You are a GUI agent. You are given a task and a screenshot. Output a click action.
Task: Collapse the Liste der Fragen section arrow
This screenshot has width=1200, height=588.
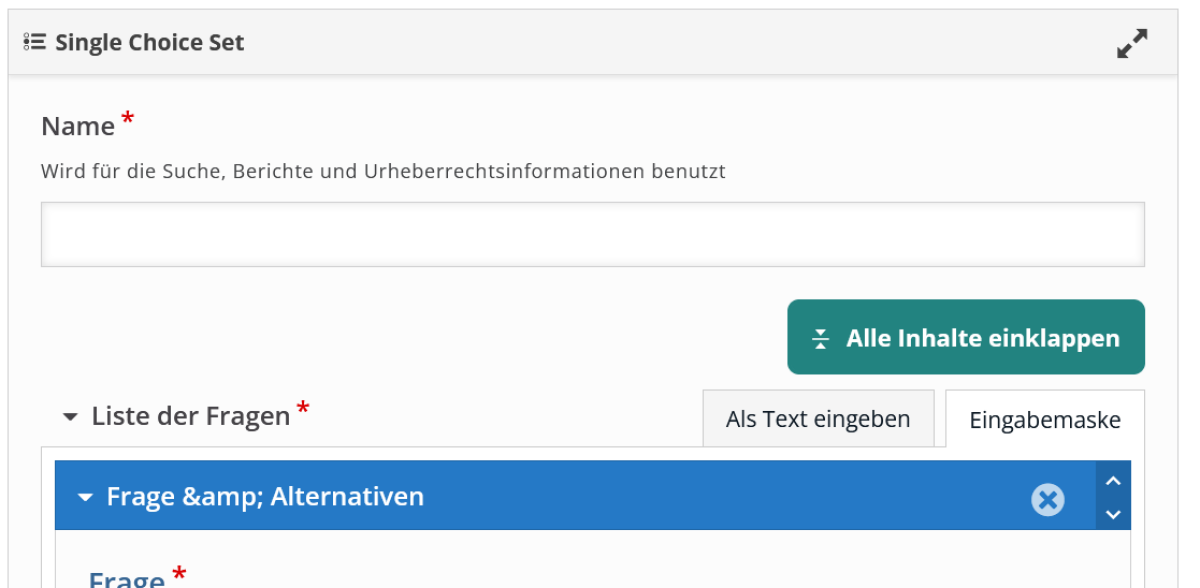pyautogui.click(x=70, y=417)
